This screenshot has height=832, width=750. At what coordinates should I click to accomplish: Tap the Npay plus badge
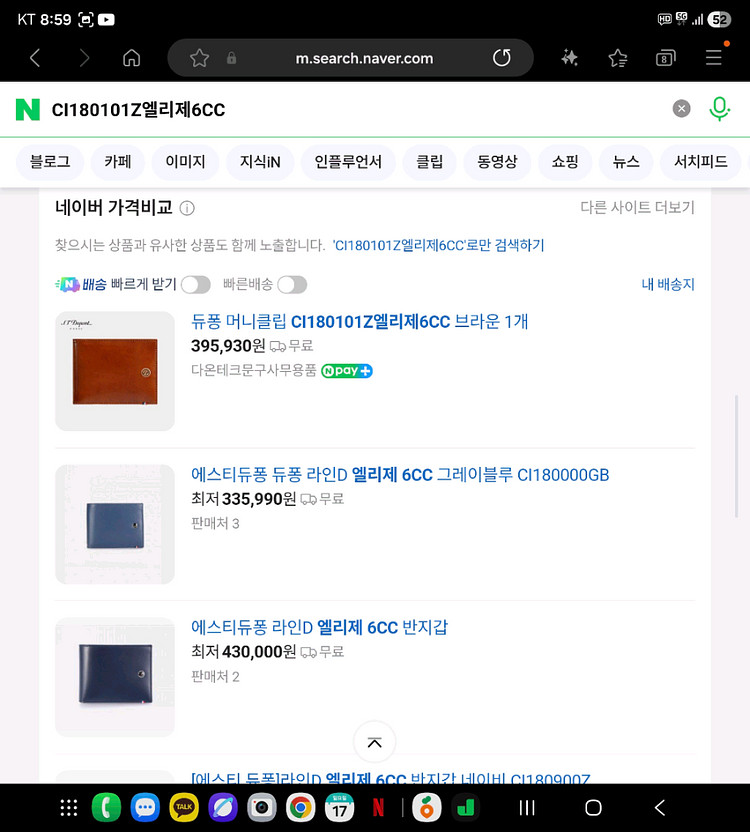[347, 371]
